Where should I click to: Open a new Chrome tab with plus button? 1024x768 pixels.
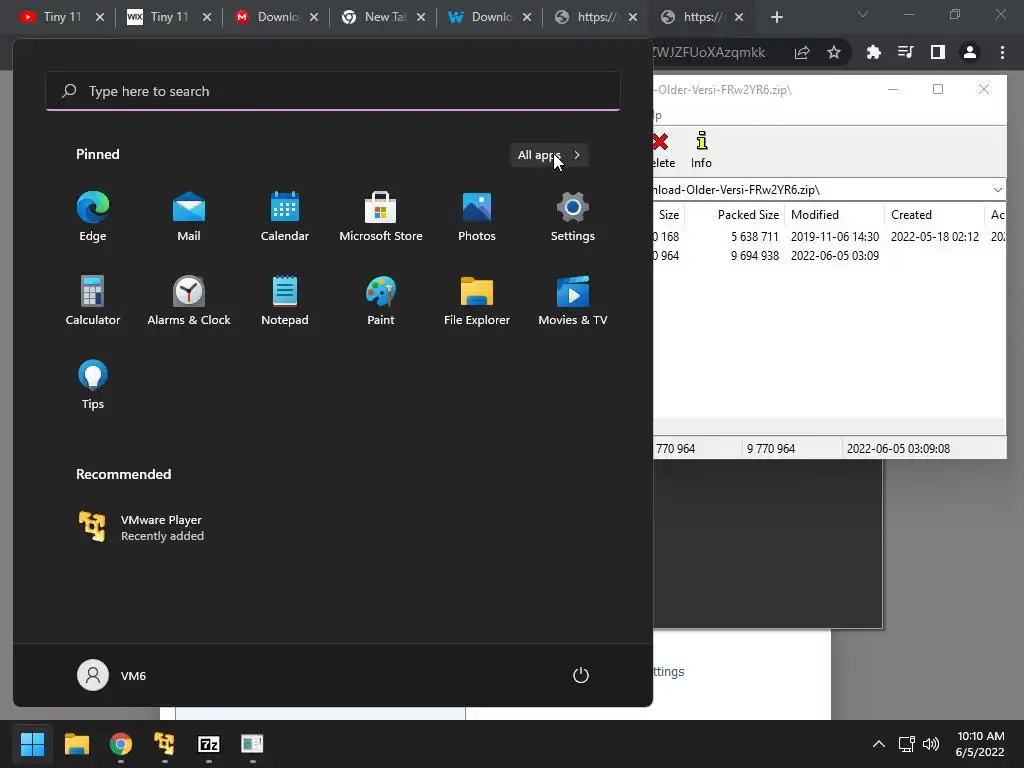tap(776, 17)
